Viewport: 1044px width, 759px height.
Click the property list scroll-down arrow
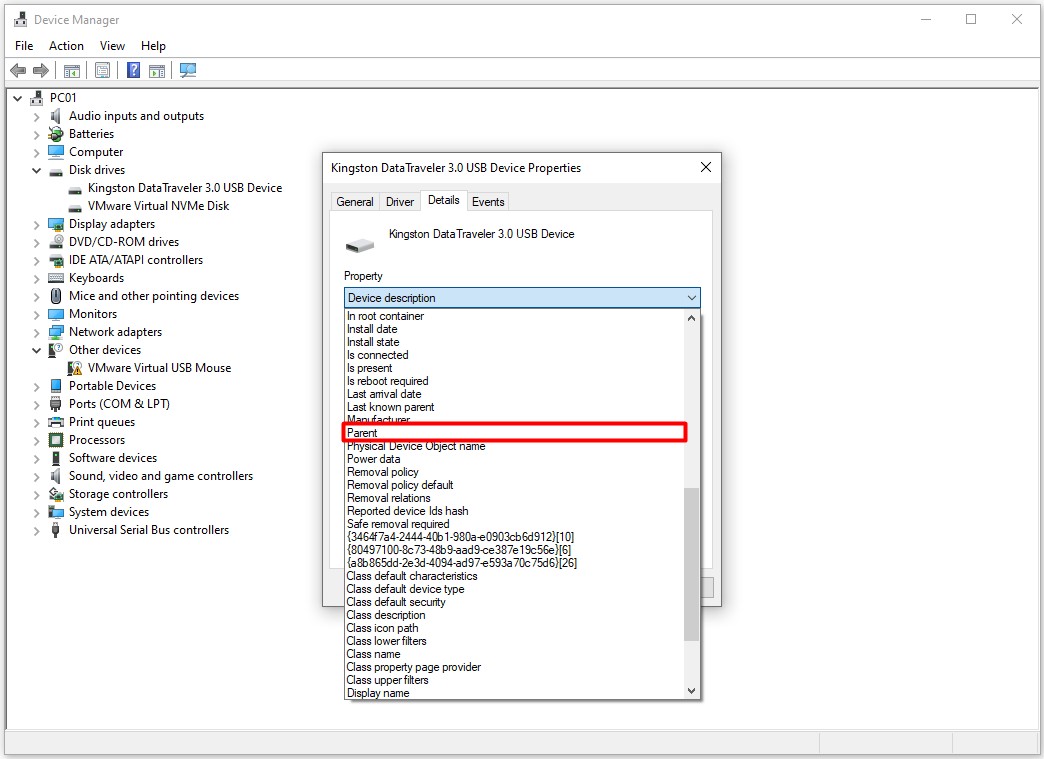pyautogui.click(x=691, y=691)
